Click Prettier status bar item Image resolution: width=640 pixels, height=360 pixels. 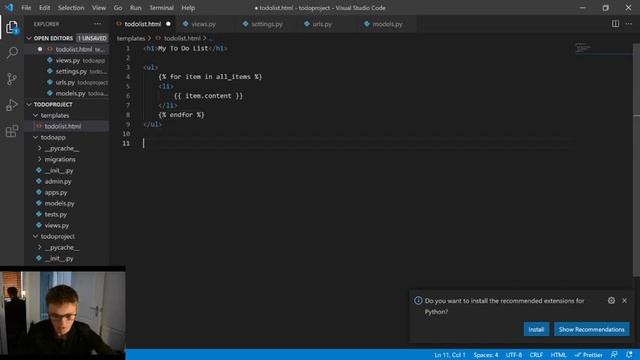pyautogui.click(x=588, y=355)
